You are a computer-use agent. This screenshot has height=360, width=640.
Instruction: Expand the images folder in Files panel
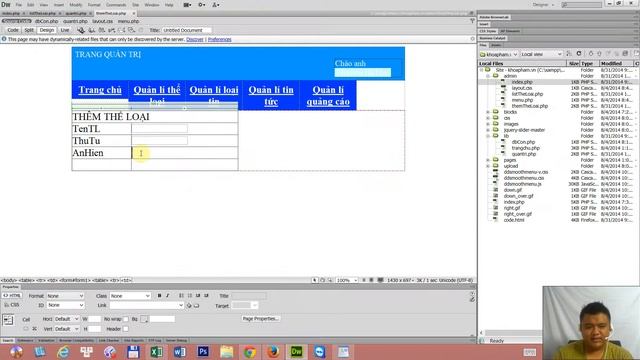488,124
